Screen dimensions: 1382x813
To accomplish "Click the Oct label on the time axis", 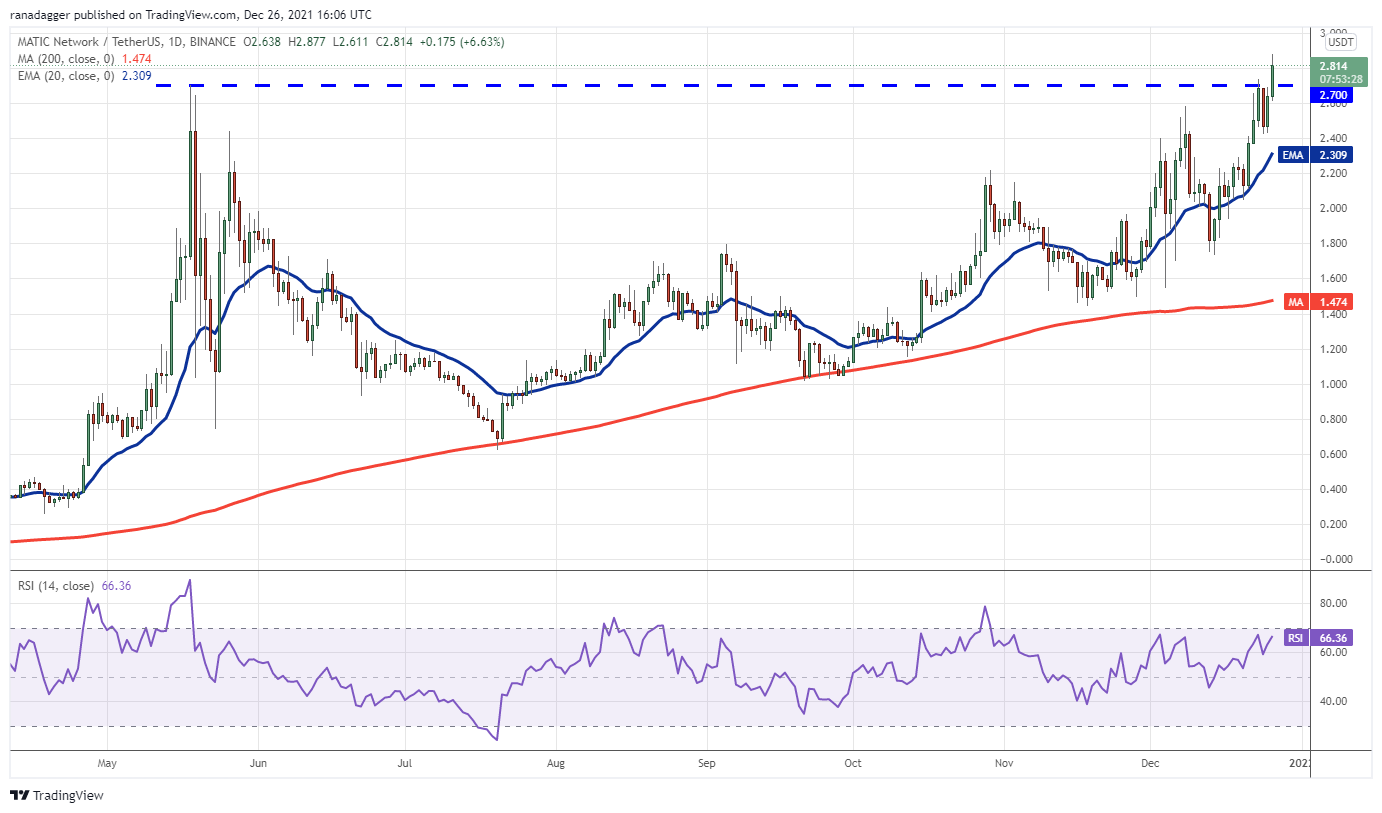I will [853, 763].
